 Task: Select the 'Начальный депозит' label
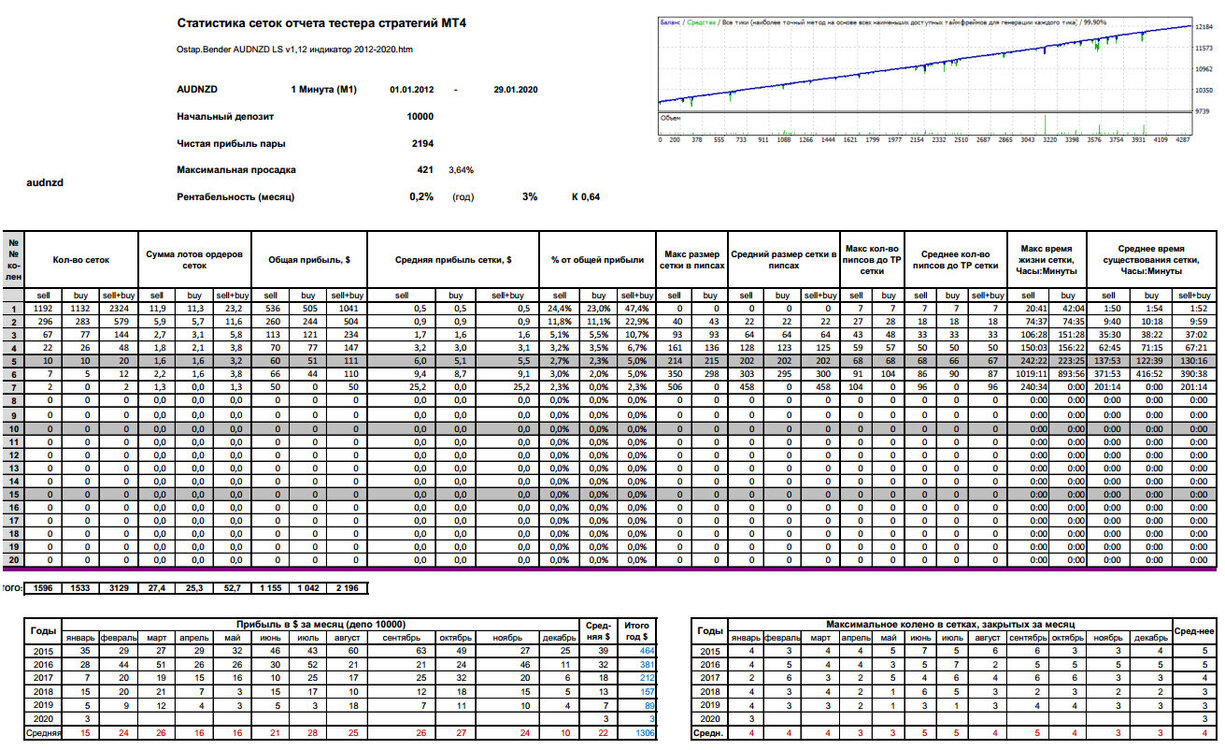click(225, 116)
